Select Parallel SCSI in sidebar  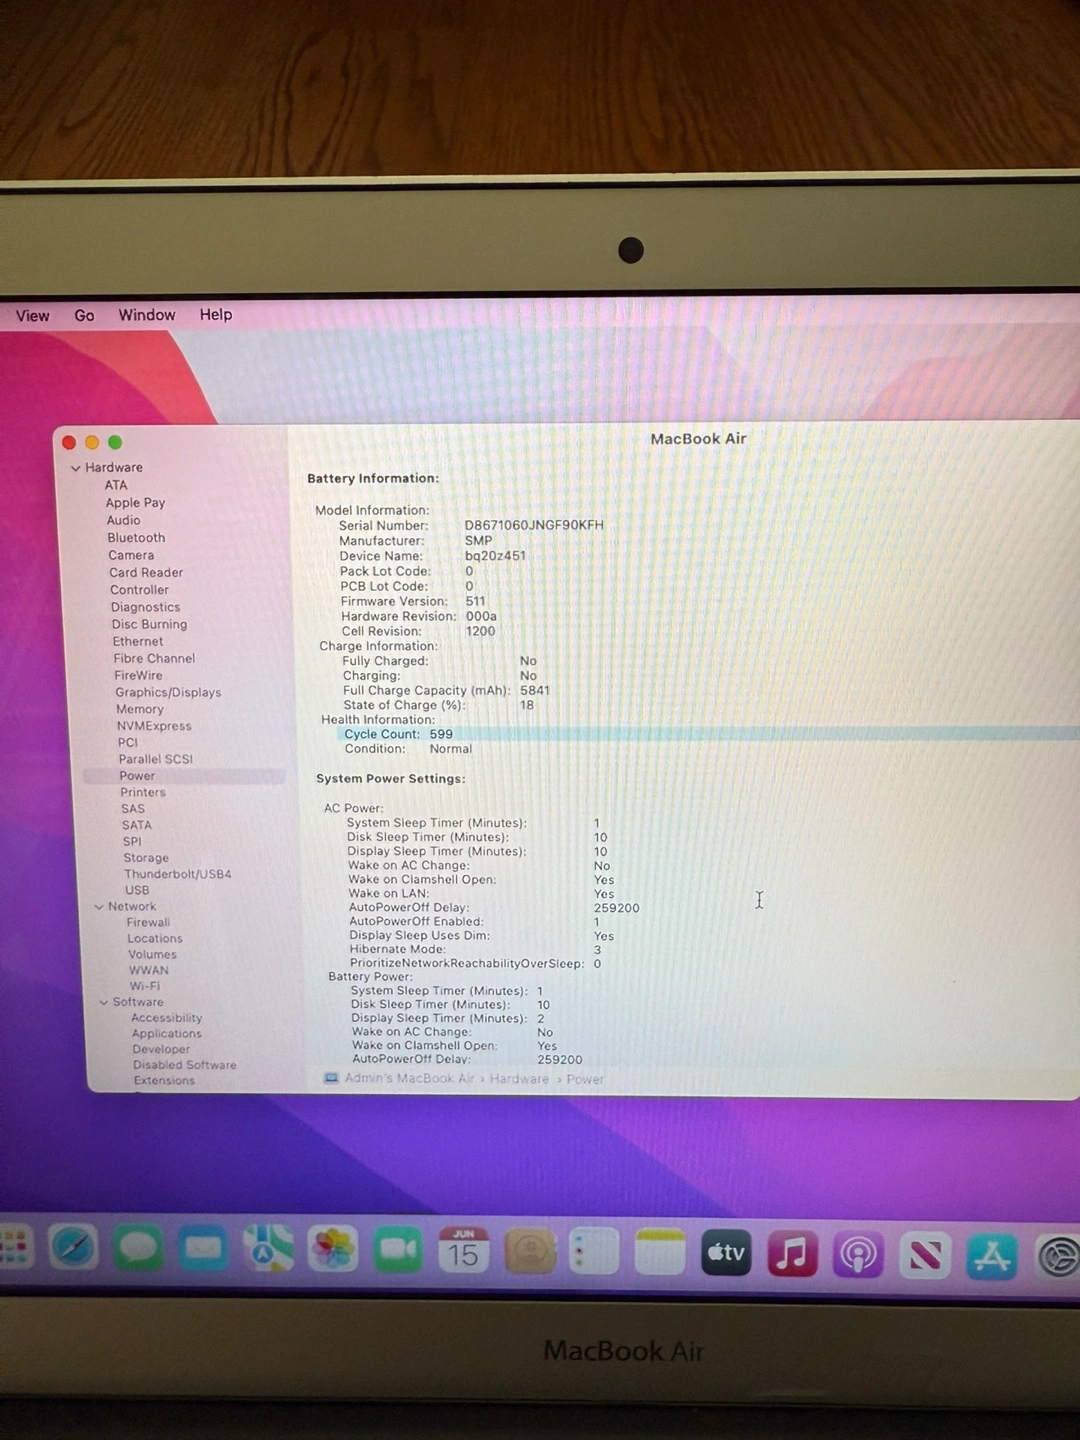click(155, 759)
